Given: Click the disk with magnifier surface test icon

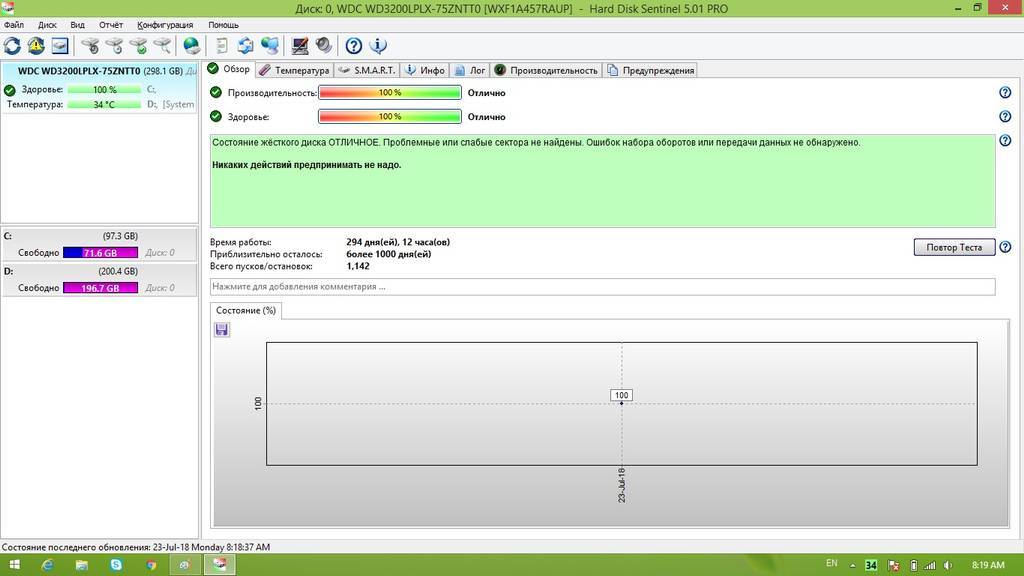Looking at the screenshot, I should tap(163, 46).
